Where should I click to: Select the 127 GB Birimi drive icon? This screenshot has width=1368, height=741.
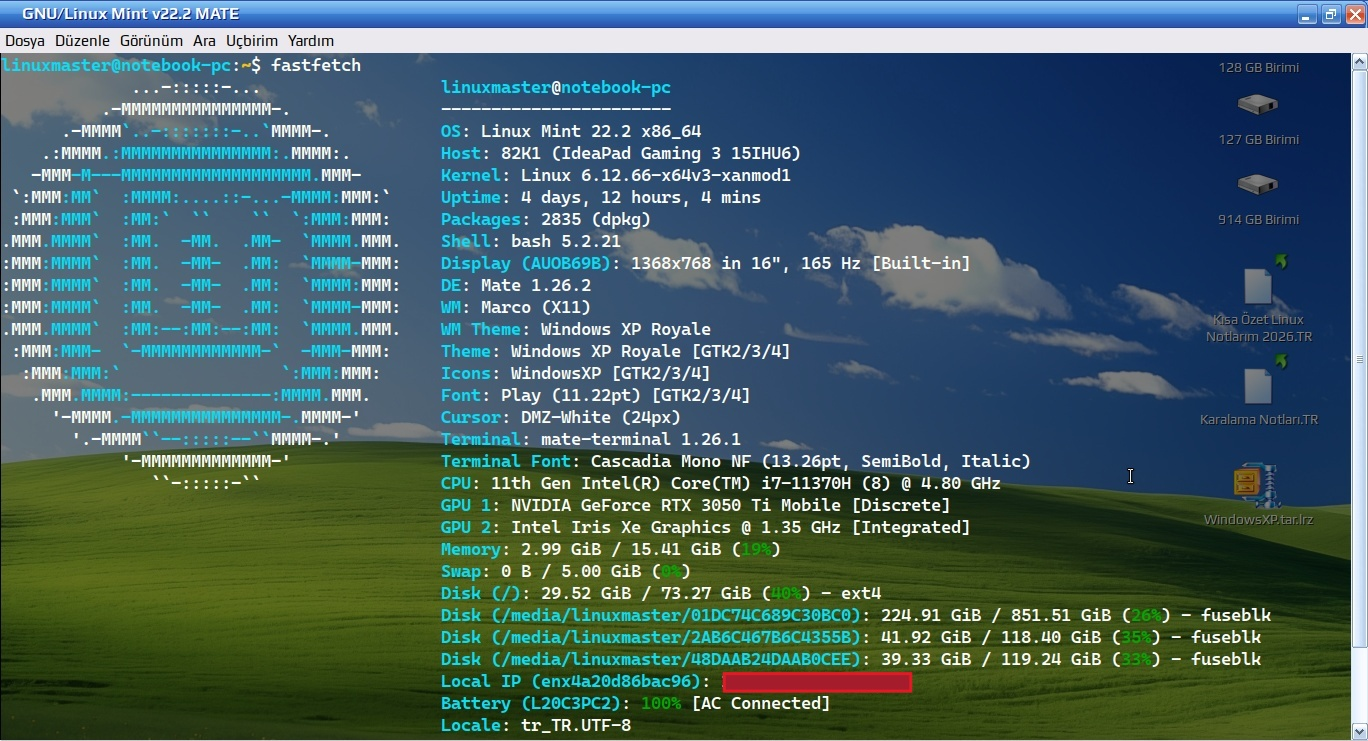coord(1257,104)
